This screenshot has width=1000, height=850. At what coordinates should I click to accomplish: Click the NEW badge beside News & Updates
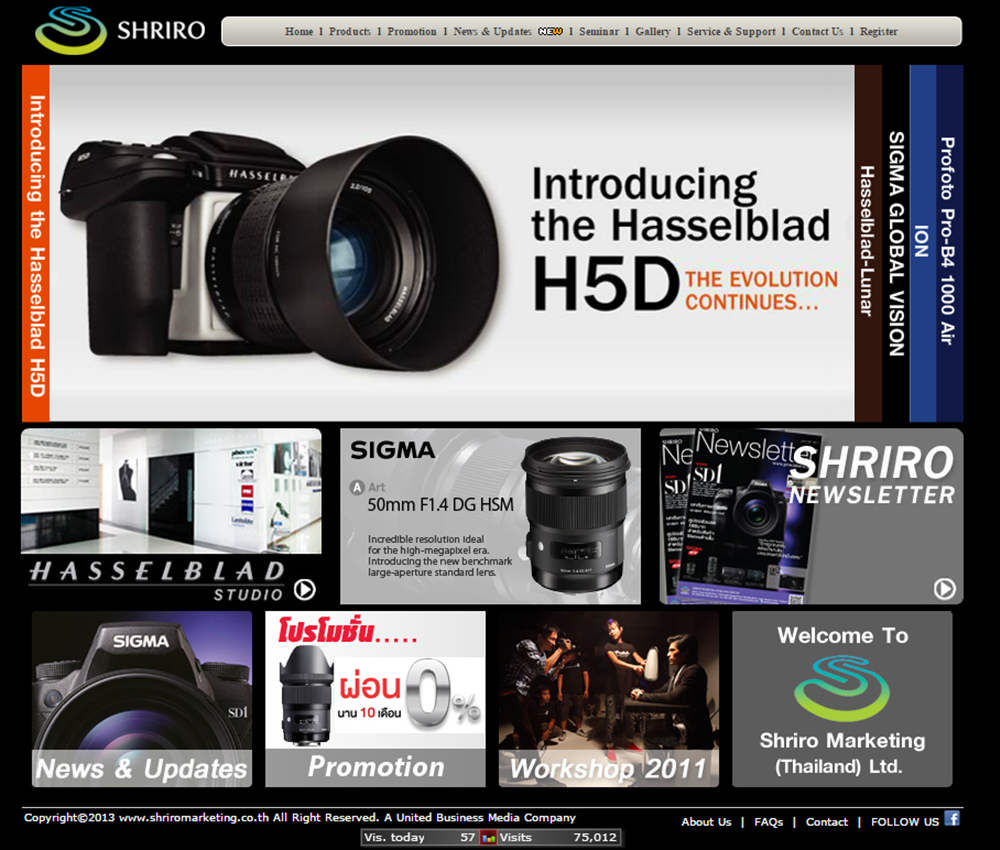550,32
